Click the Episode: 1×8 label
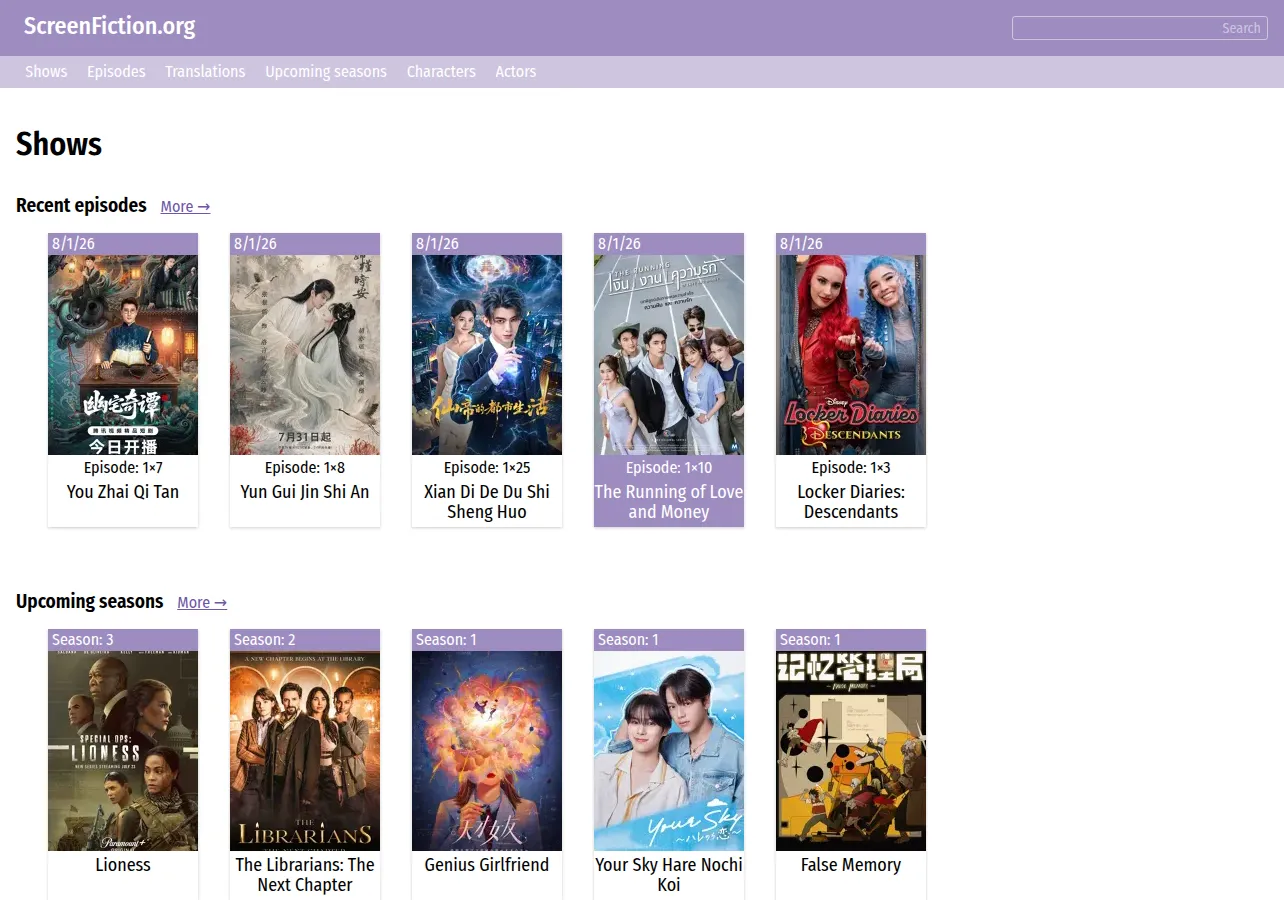This screenshot has width=1284, height=900. click(x=305, y=468)
